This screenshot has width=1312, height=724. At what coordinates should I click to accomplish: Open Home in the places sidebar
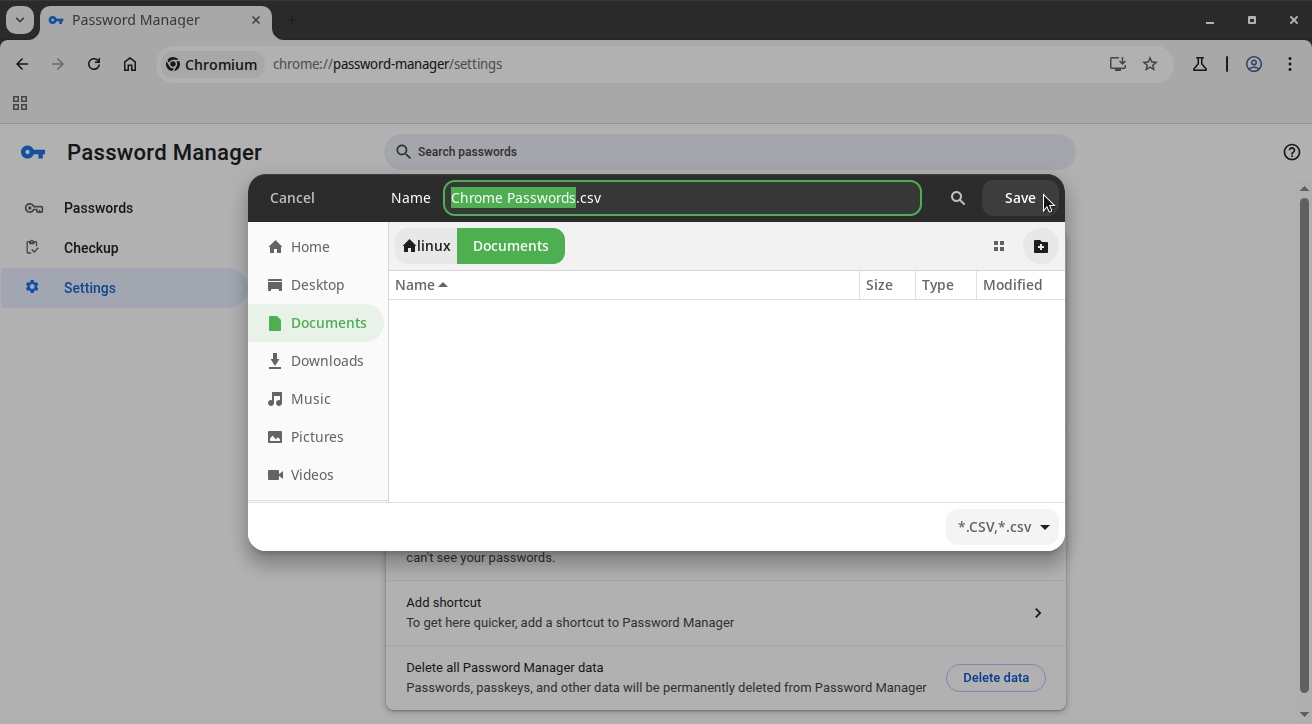pyautogui.click(x=316, y=247)
